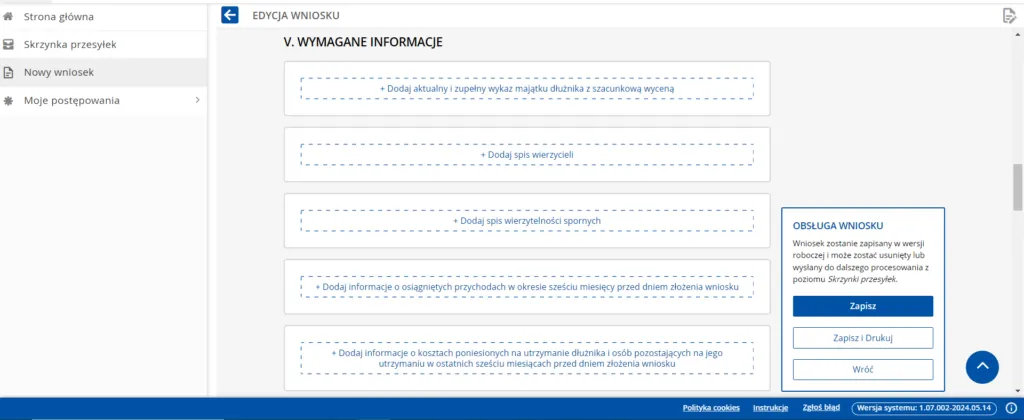Open the Instrukcje link in footer
This screenshot has width=1024, height=420.
[x=771, y=408]
